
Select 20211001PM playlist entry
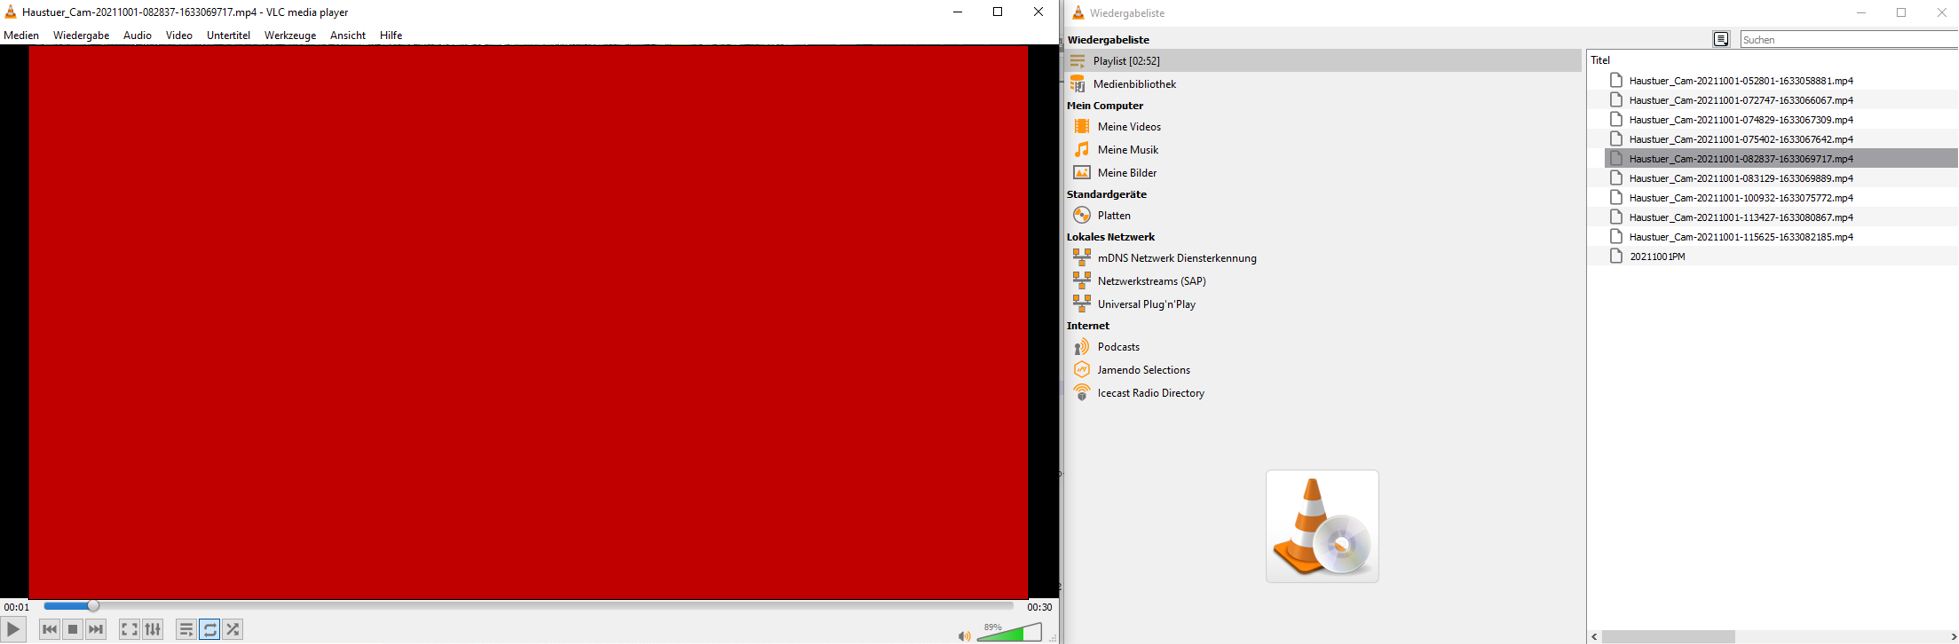click(1657, 256)
